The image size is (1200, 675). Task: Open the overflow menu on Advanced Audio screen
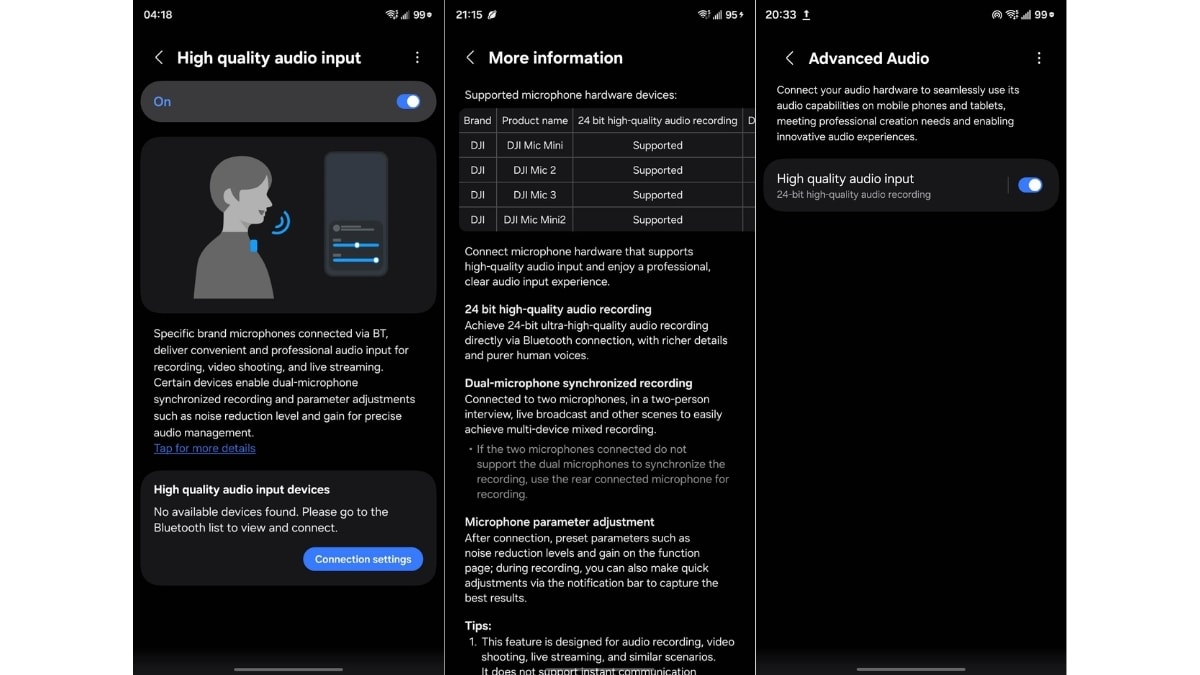(x=1039, y=58)
